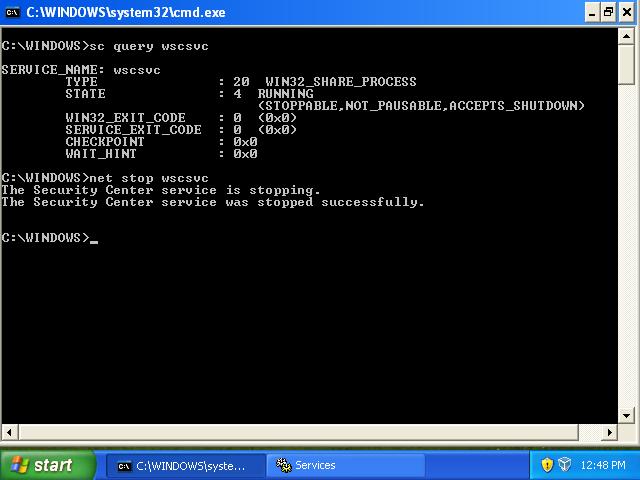
Task: Switch to the Services taskbar button
Action: (x=346, y=466)
